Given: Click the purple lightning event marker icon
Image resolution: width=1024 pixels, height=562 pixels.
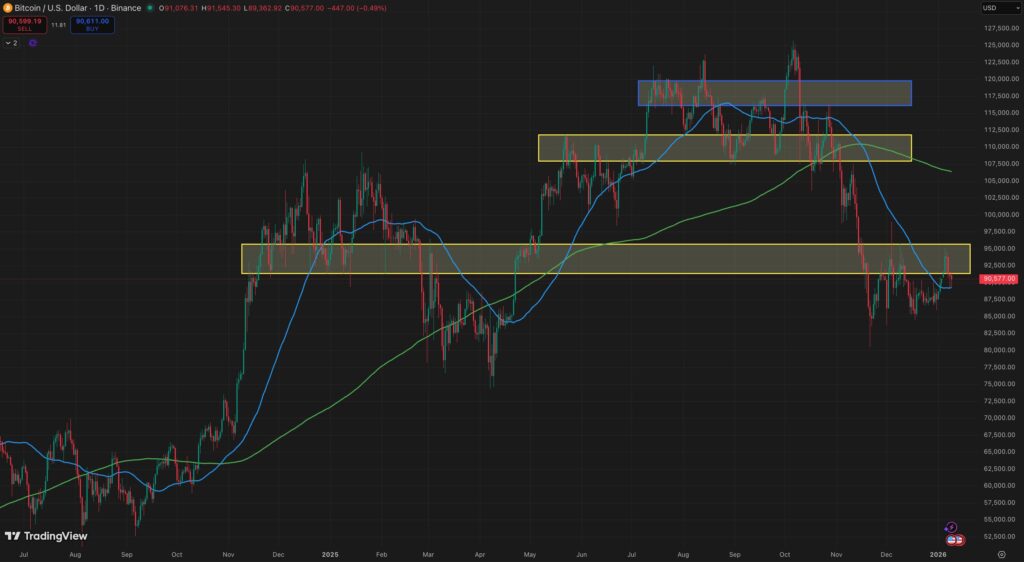Looking at the screenshot, I should [951, 527].
